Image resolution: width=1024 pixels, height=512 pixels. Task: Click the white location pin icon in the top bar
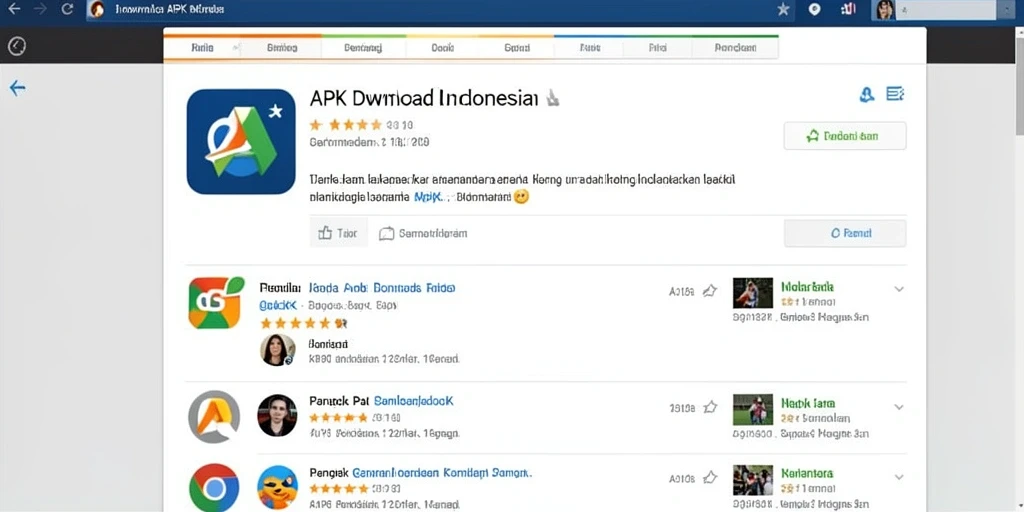click(814, 9)
